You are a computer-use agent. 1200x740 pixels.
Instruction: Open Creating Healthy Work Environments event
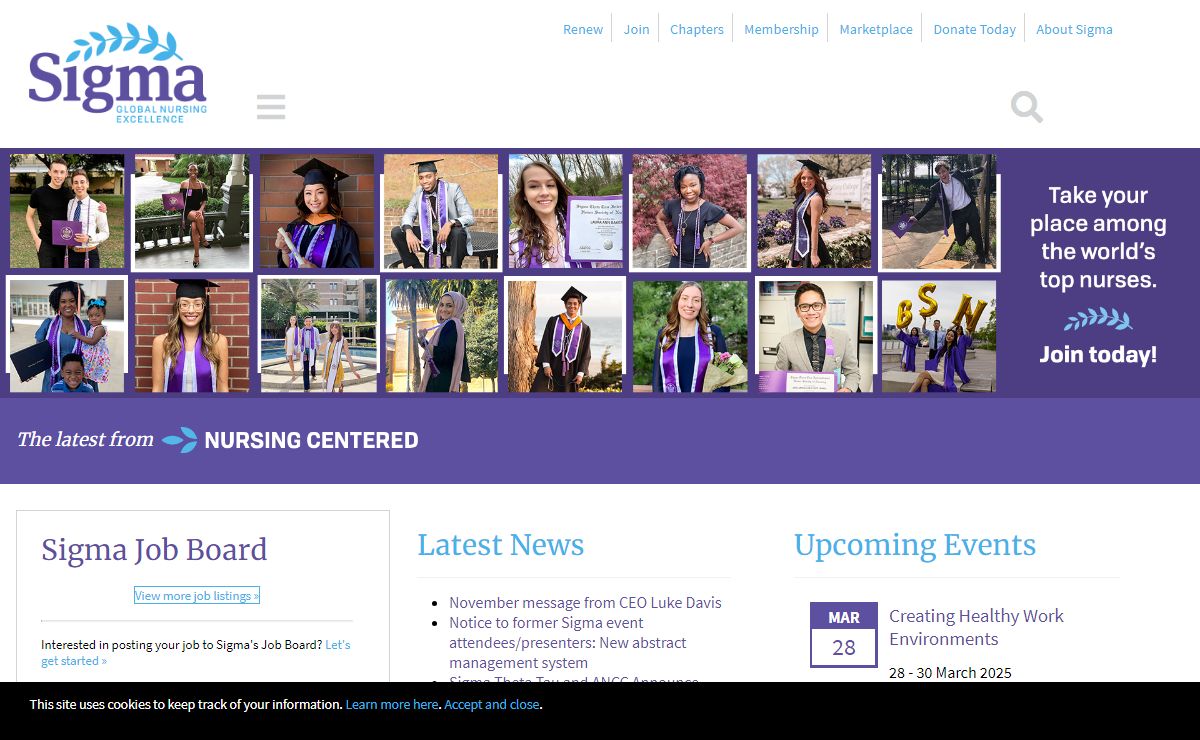point(976,627)
